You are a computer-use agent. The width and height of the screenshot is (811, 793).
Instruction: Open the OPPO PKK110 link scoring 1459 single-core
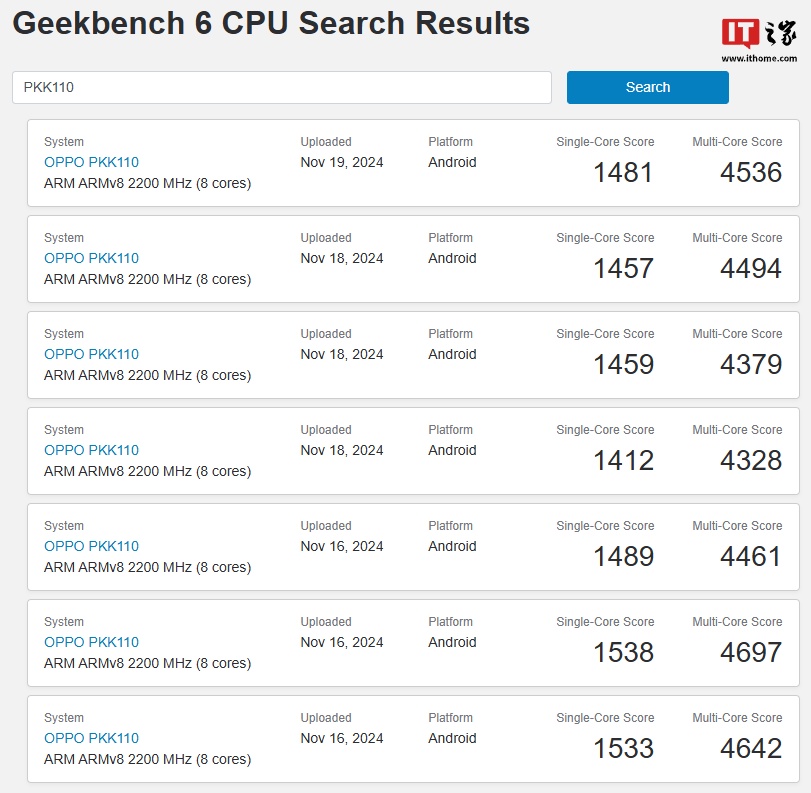pos(91,354)
